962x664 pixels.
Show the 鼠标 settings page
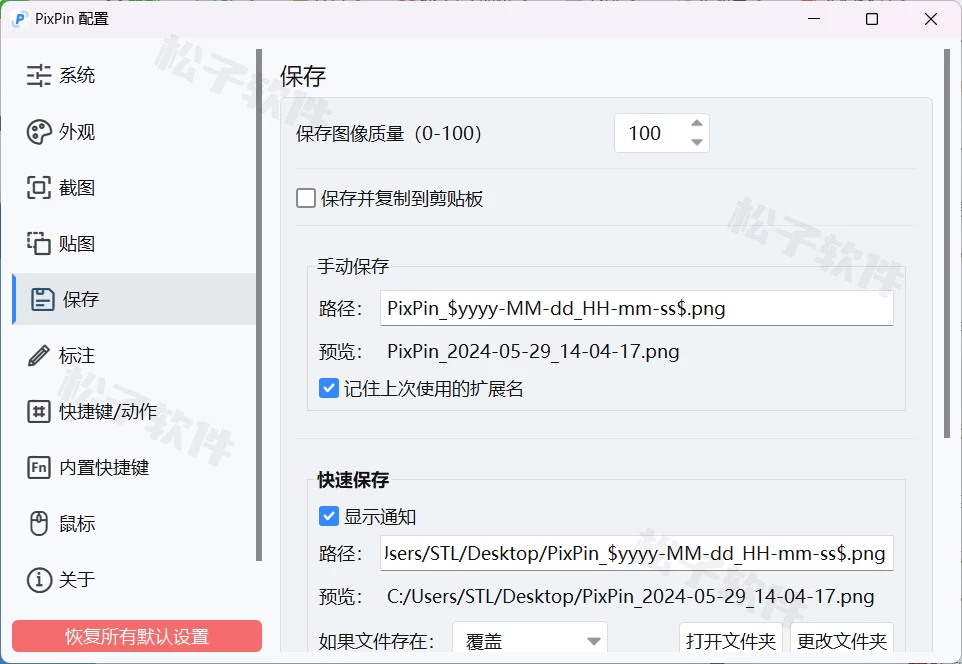coord(134,523)
